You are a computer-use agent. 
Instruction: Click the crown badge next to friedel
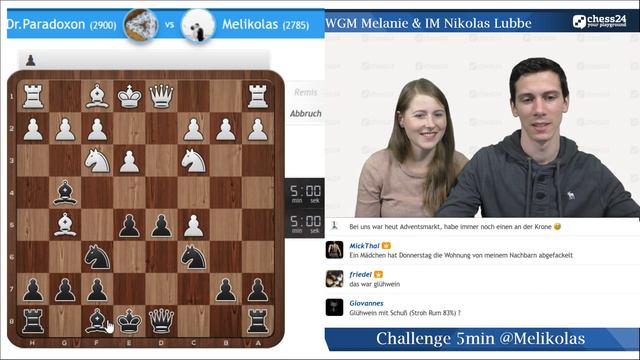(378, 274)
